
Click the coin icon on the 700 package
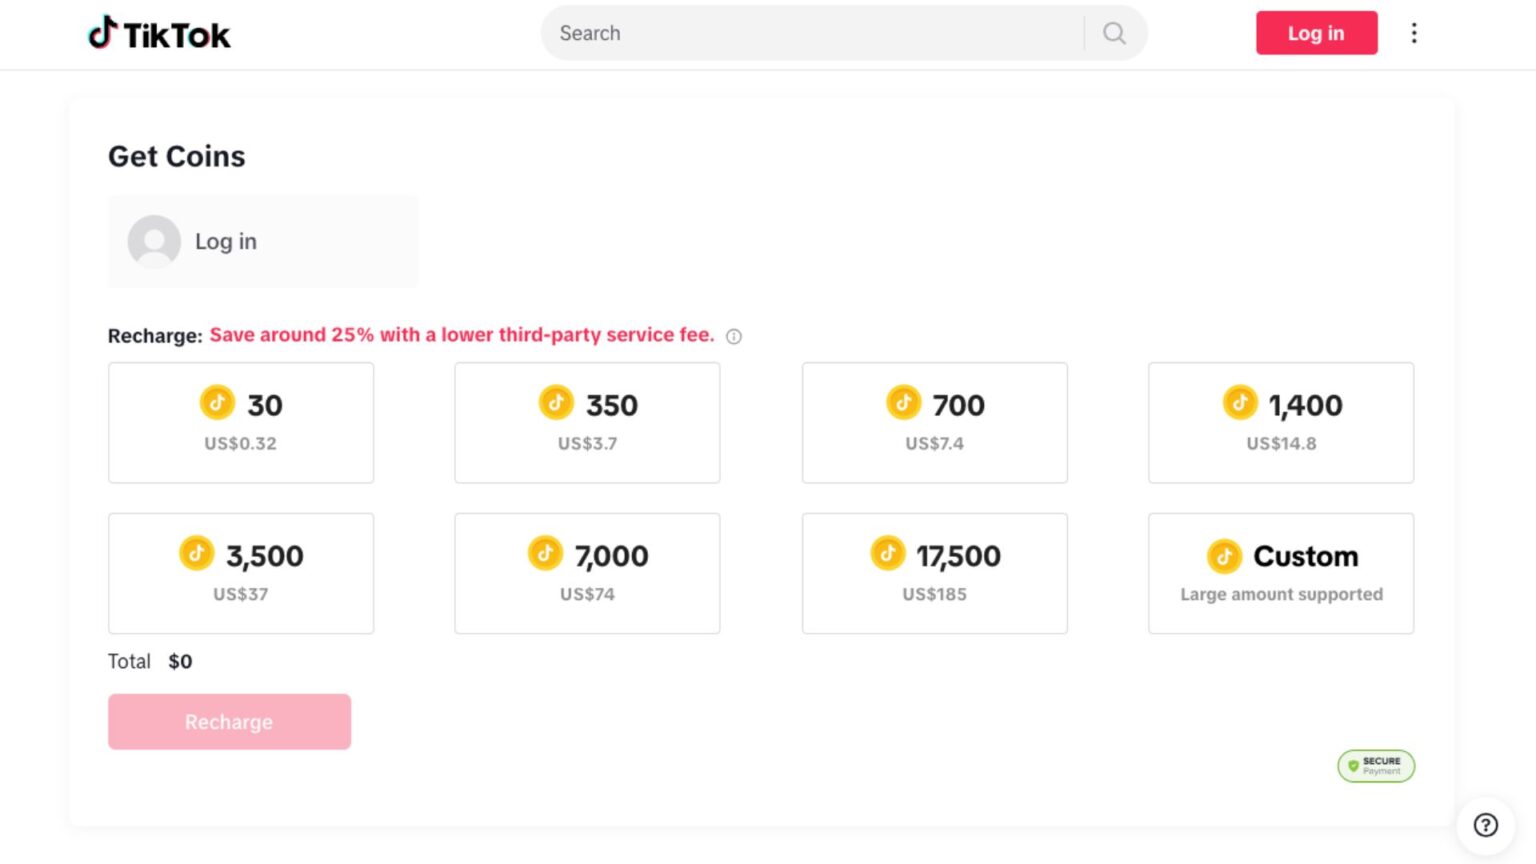pyautogui.click(x=903, y=402)
